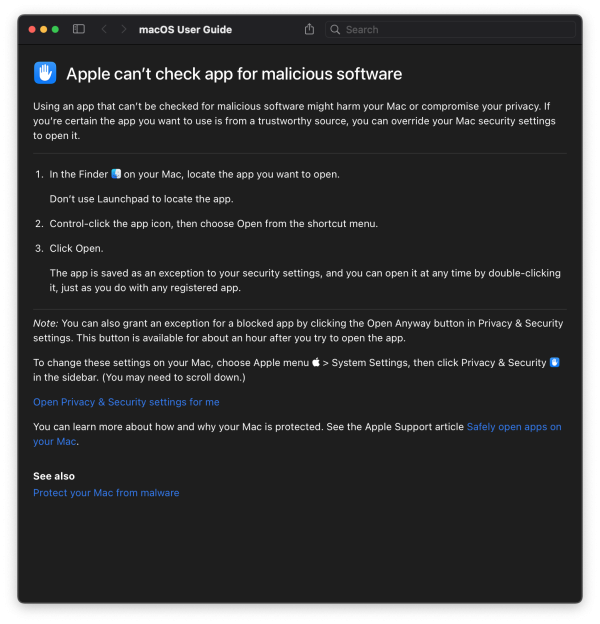Click the macOS User Guide window title

click(185, 29)
